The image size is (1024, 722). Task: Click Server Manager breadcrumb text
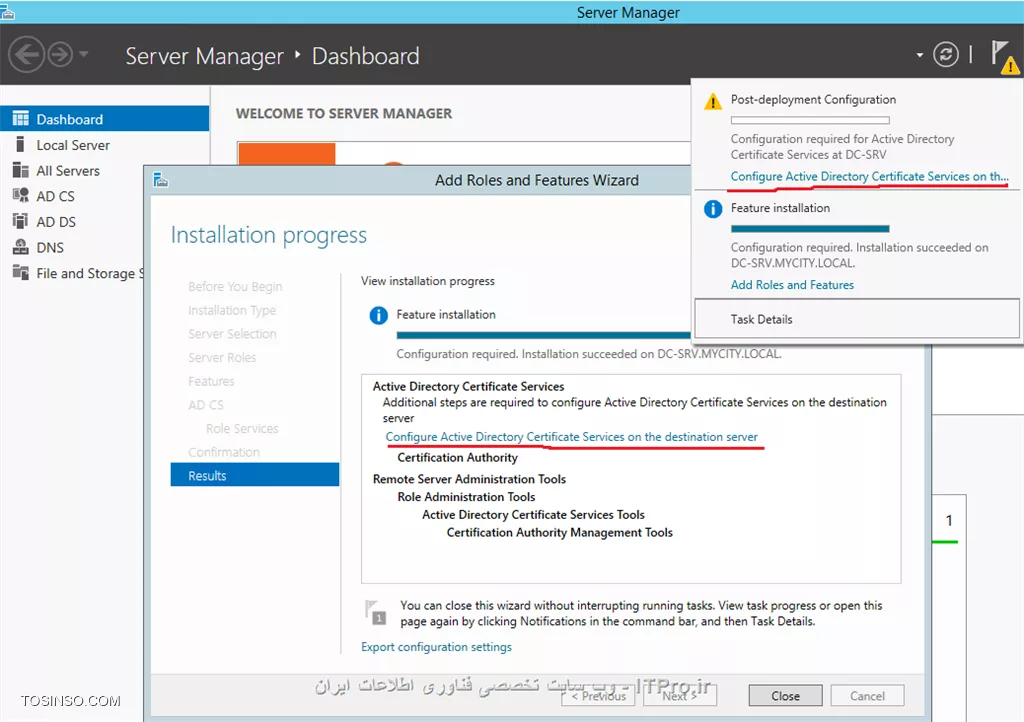[x=204, y=56]
